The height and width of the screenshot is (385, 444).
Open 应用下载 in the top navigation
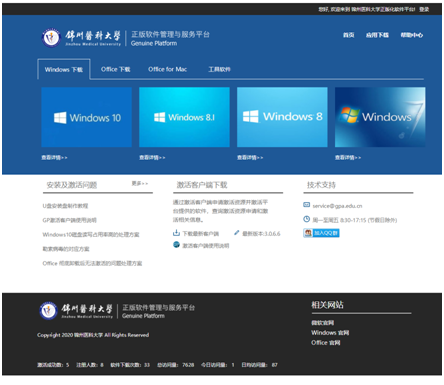coord(377,35)
